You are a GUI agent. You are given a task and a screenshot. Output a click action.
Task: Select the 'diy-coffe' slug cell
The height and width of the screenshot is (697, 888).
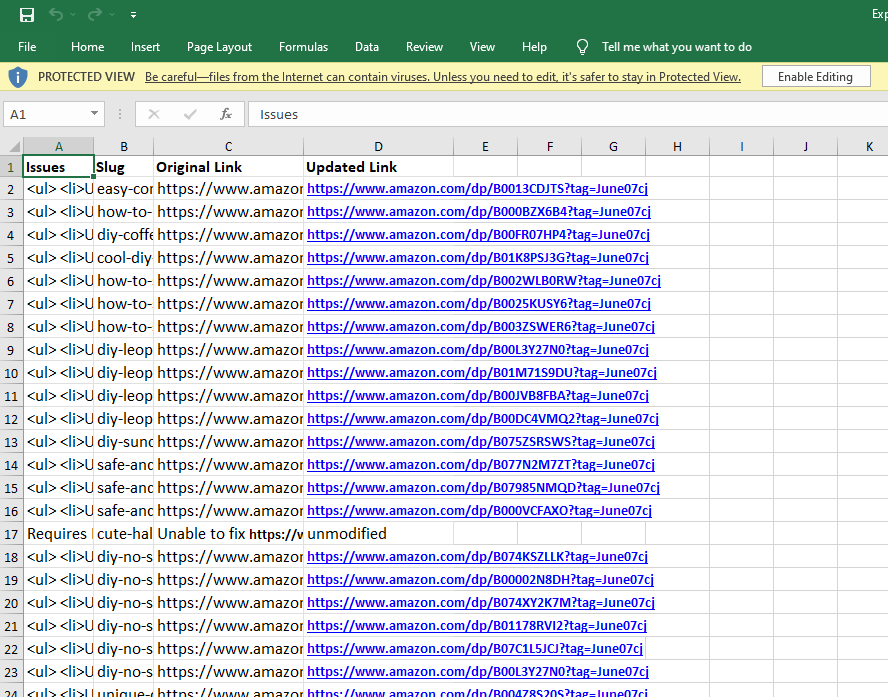(123, 234)
